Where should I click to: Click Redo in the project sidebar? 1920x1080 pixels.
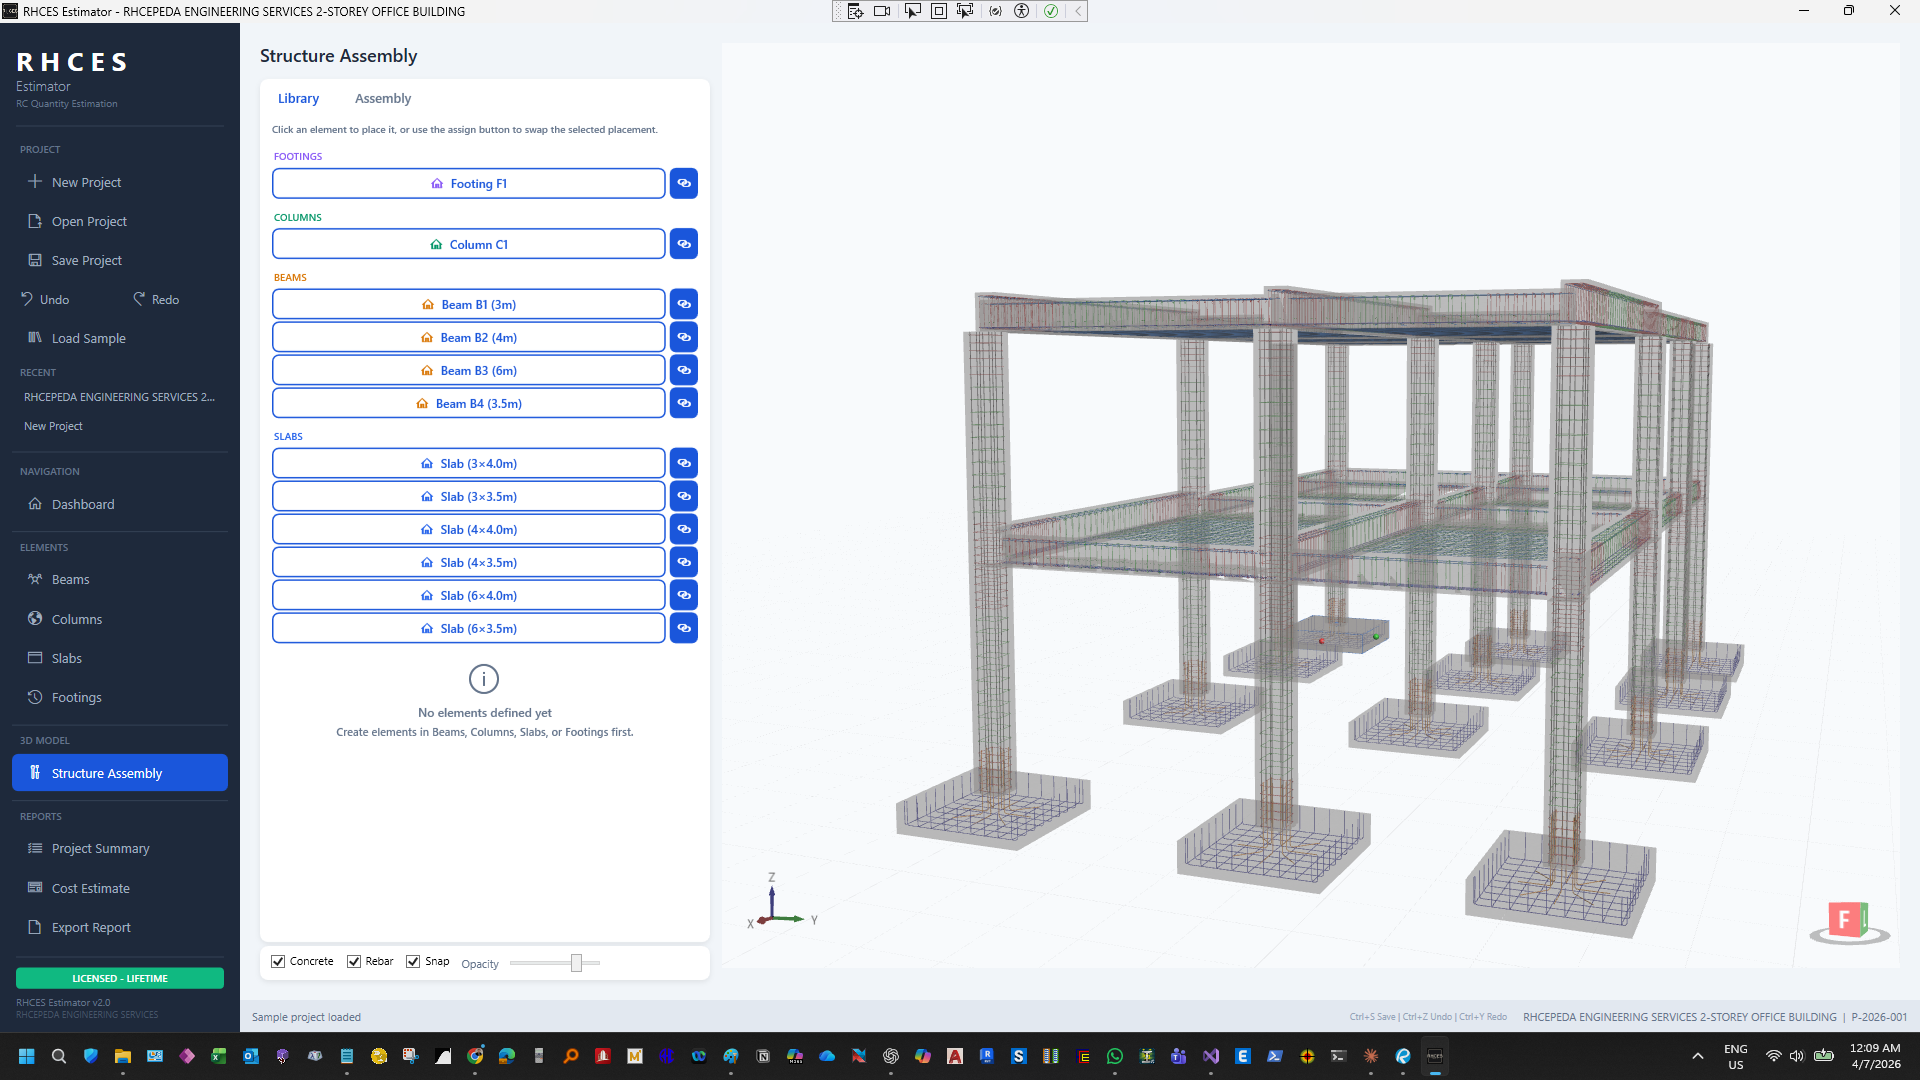click(155, 299)
